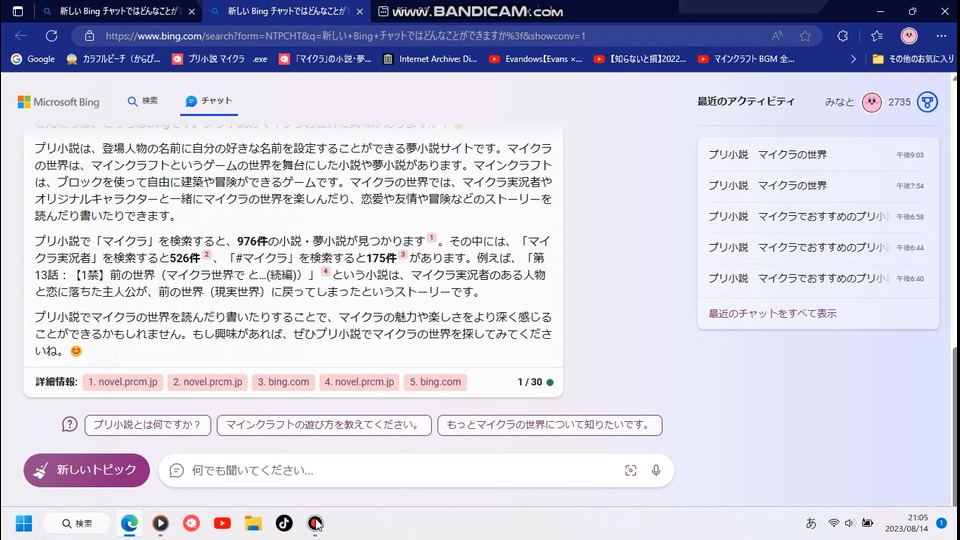Select the チャット chat tab
Screen dimensions: 960x540
click(x=209, y=101)
